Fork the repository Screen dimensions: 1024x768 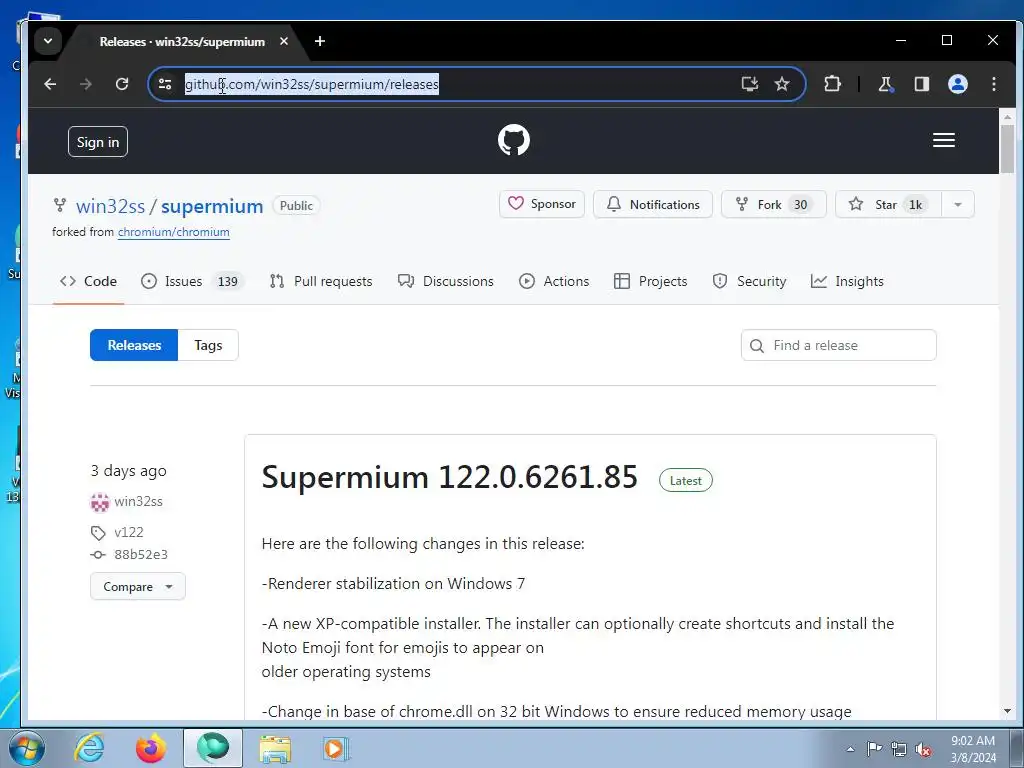pyautogui.click(x=773, y=204)
